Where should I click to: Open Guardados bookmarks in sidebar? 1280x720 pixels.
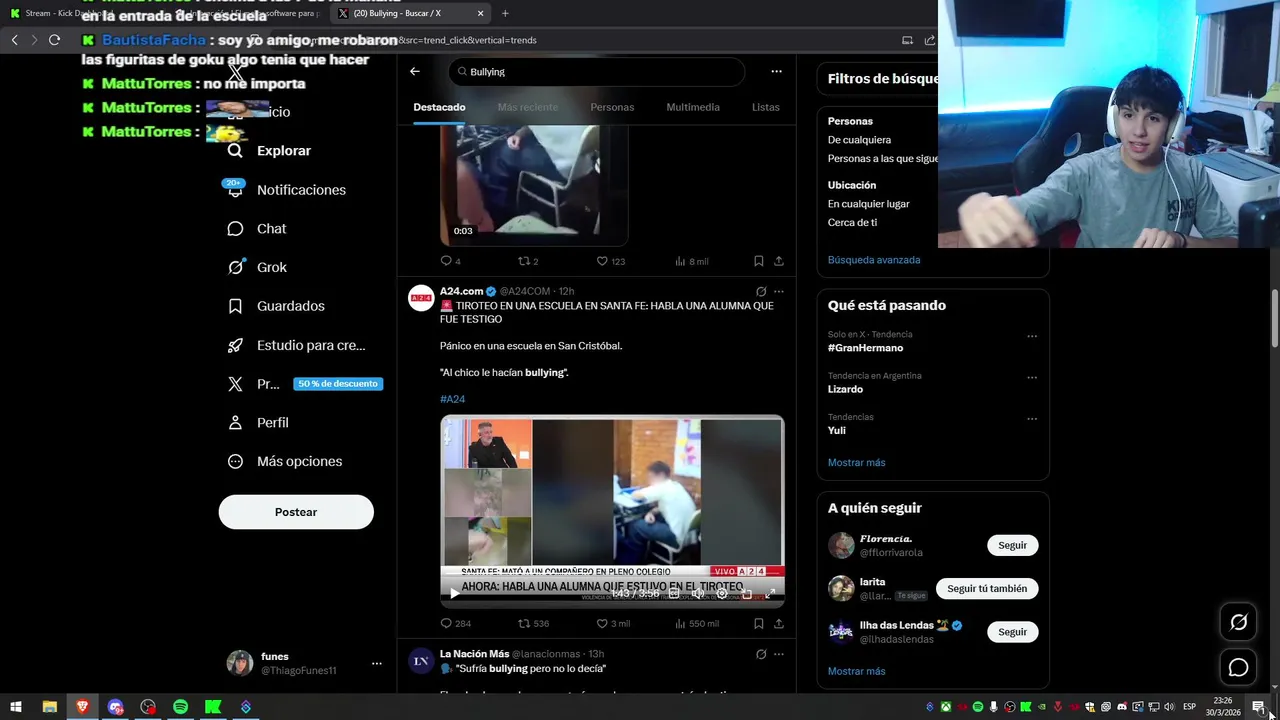click(x=276, y=306)
